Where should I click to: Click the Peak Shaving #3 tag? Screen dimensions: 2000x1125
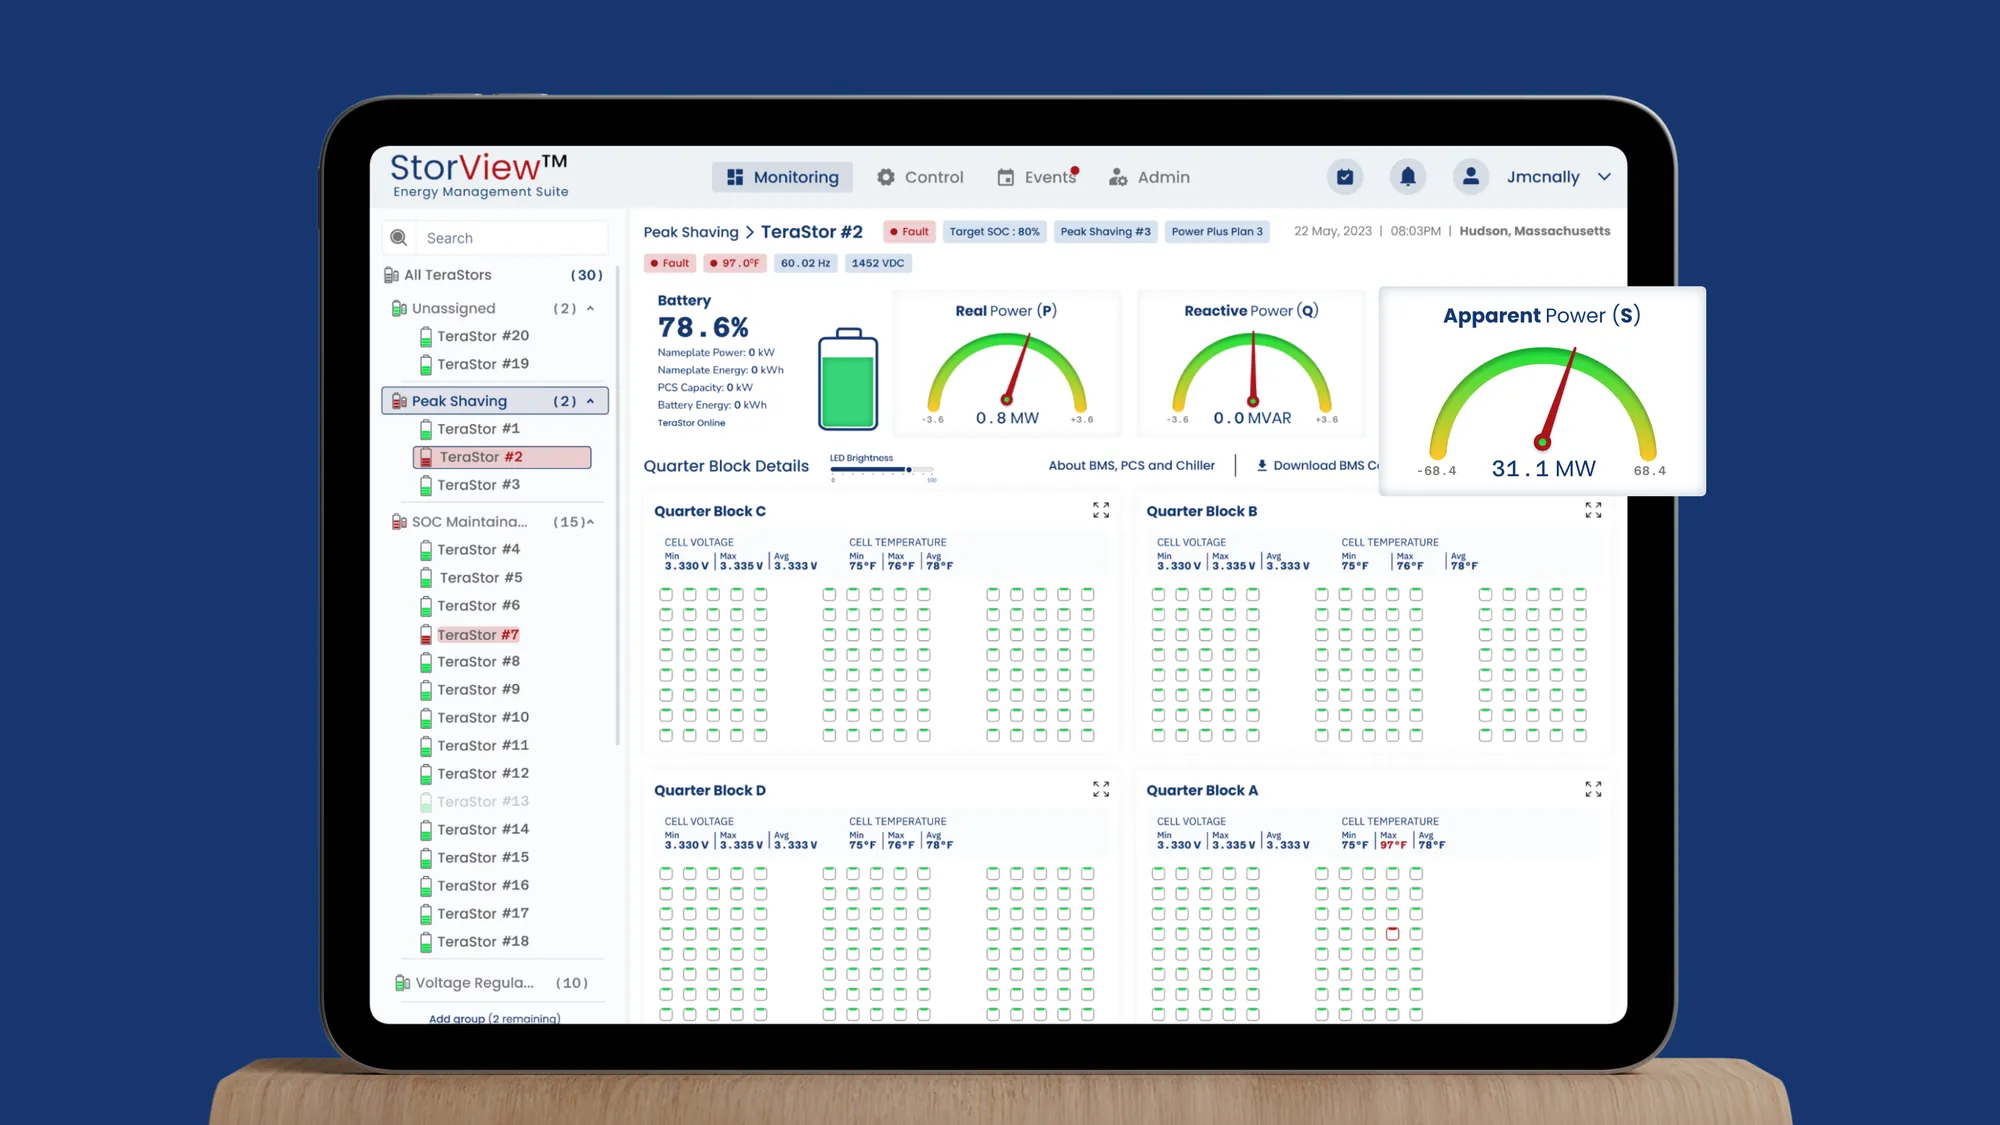(x=1105, y=232)
